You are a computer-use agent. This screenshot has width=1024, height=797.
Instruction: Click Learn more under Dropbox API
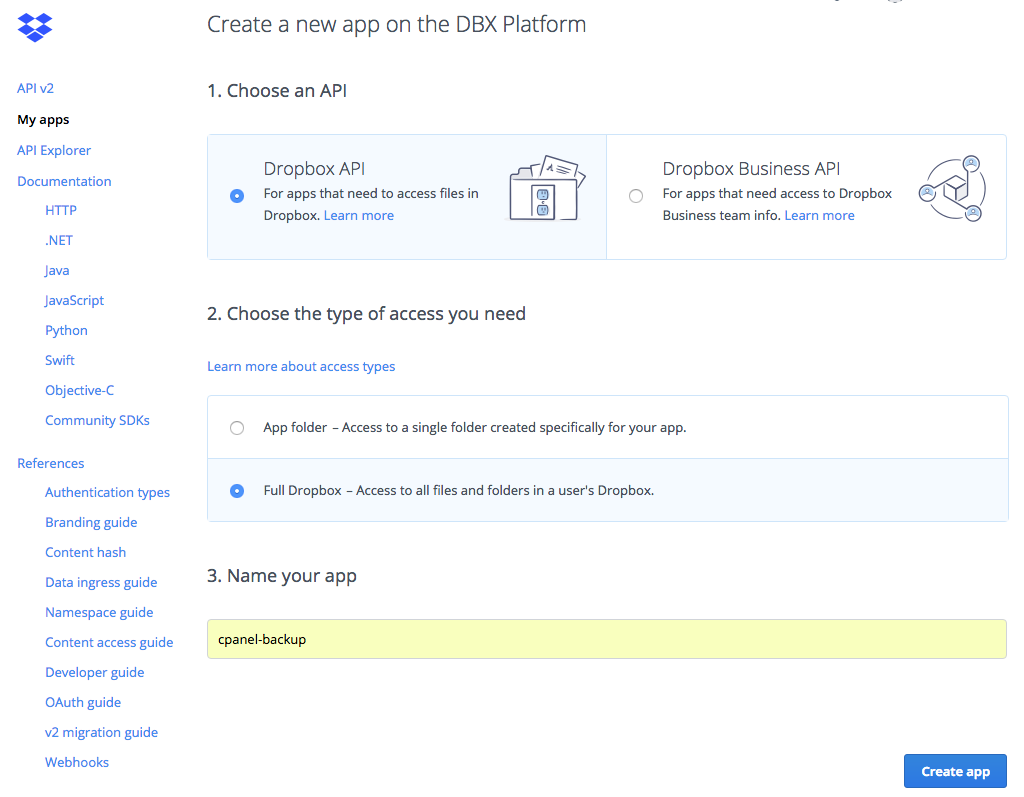tap(358, 215)
